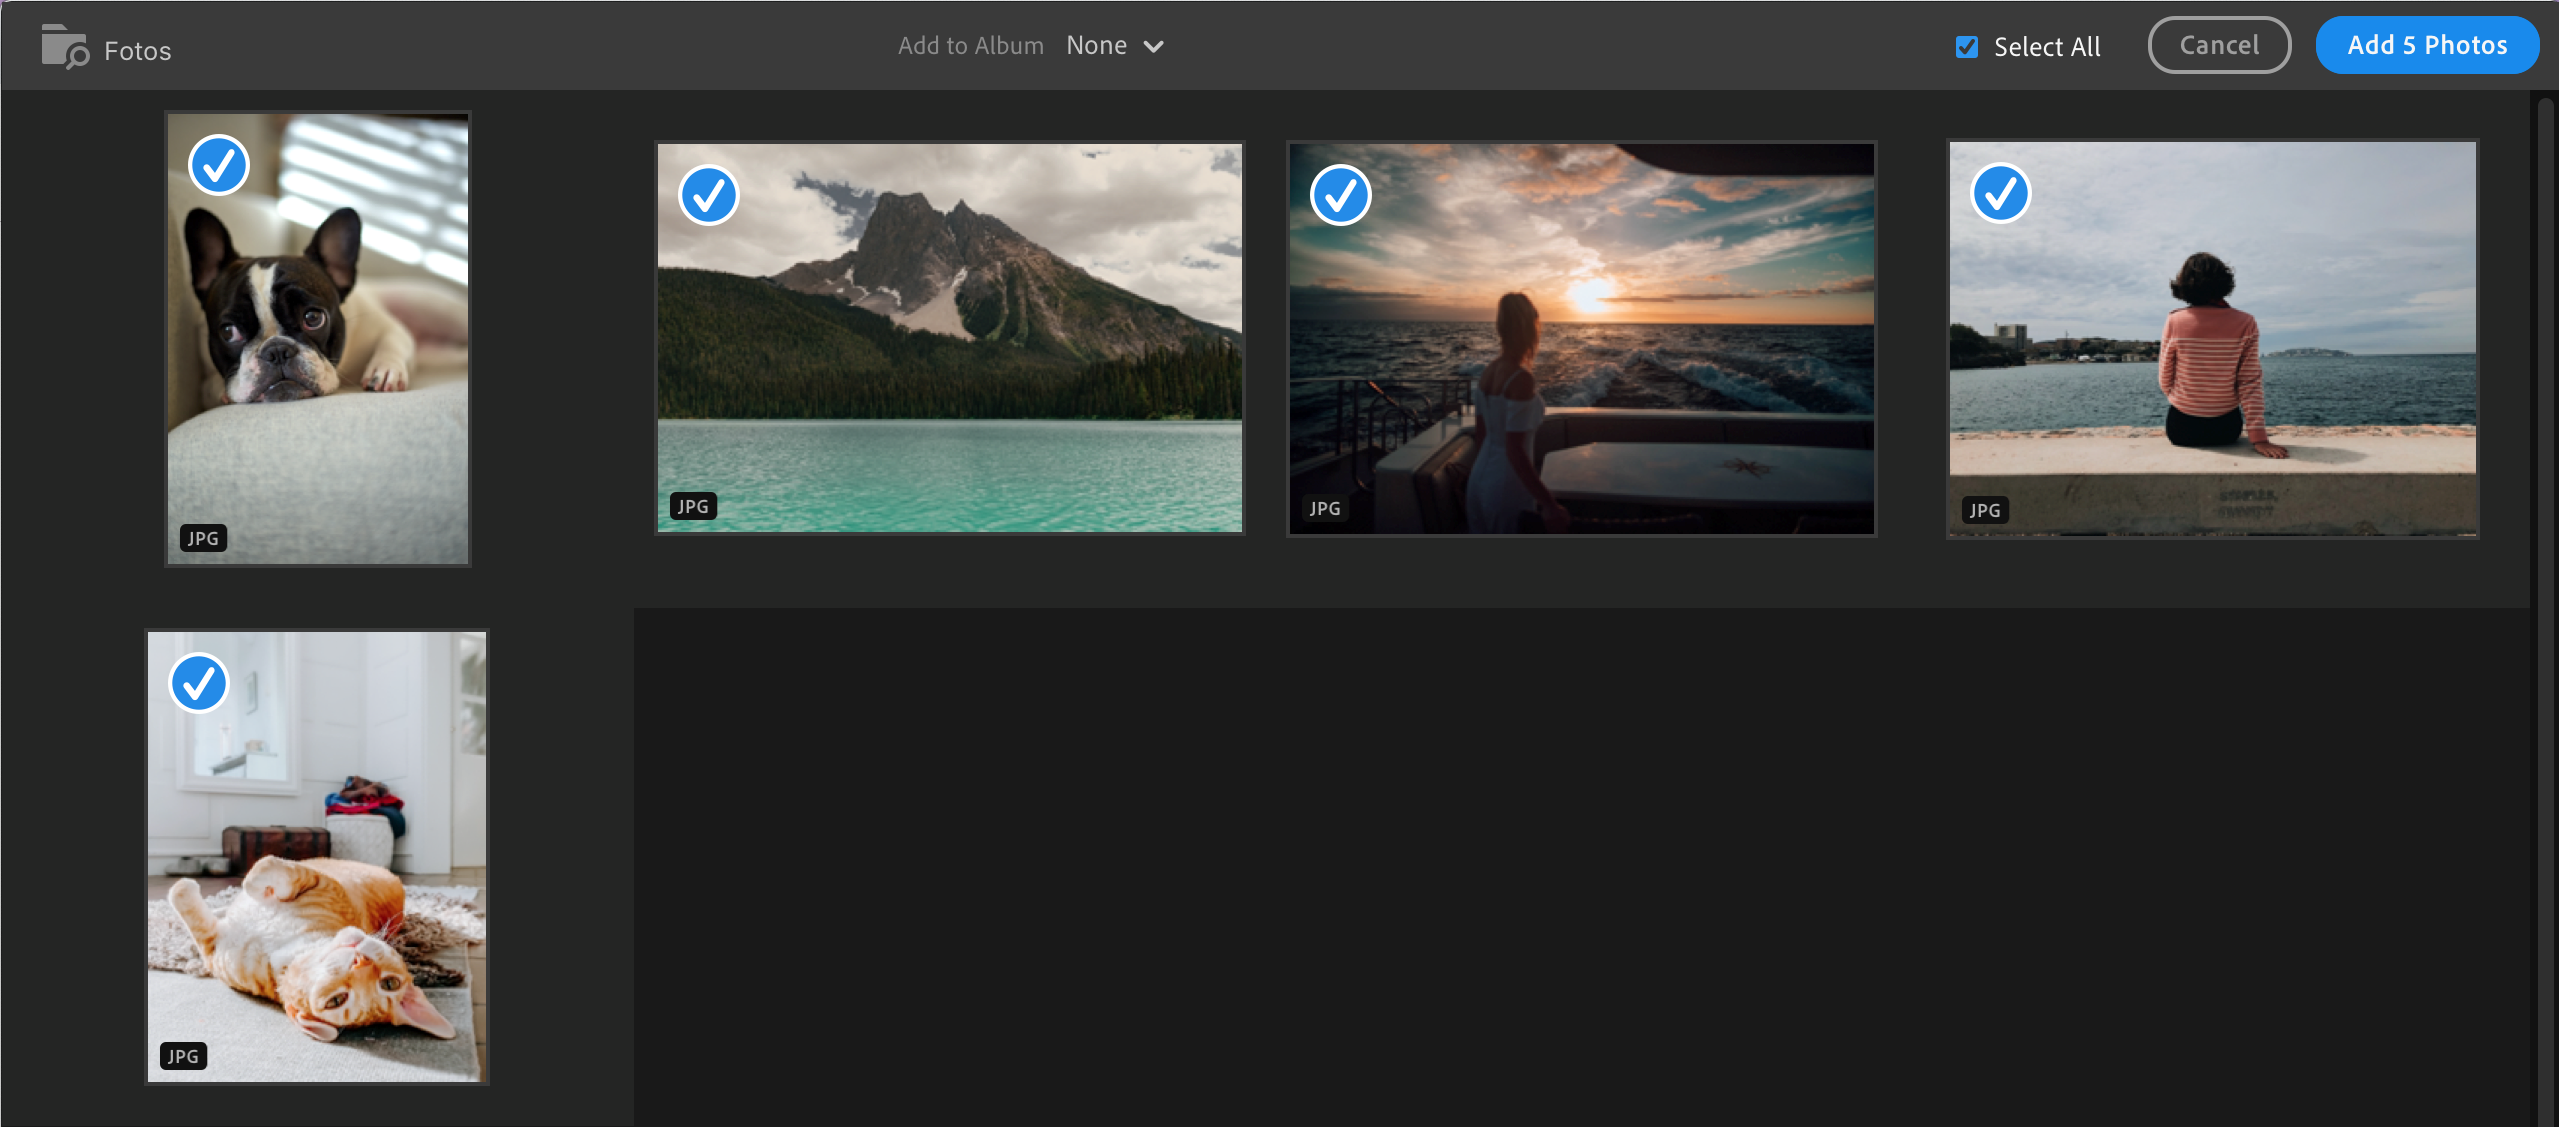The image size is (2559, 1127).
Task: Select the mountain lake thumbnail
Action: pos(949,340)
